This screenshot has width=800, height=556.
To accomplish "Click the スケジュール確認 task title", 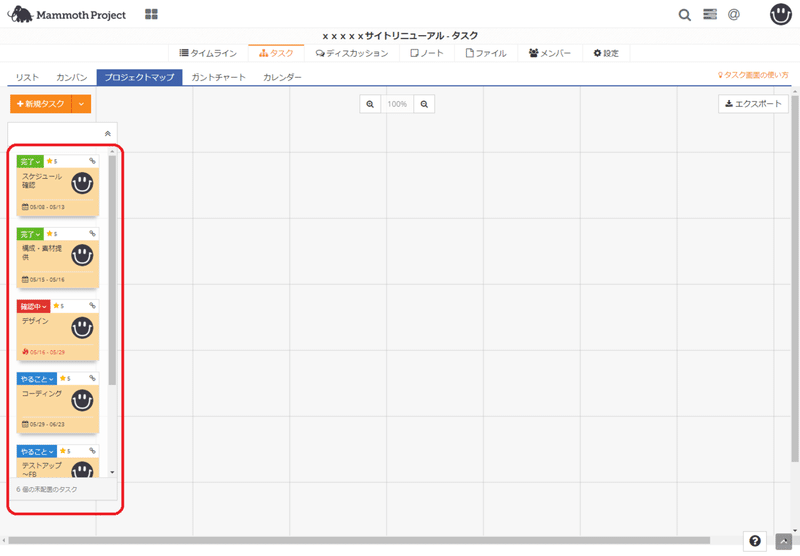I will [x=42, y=181].
